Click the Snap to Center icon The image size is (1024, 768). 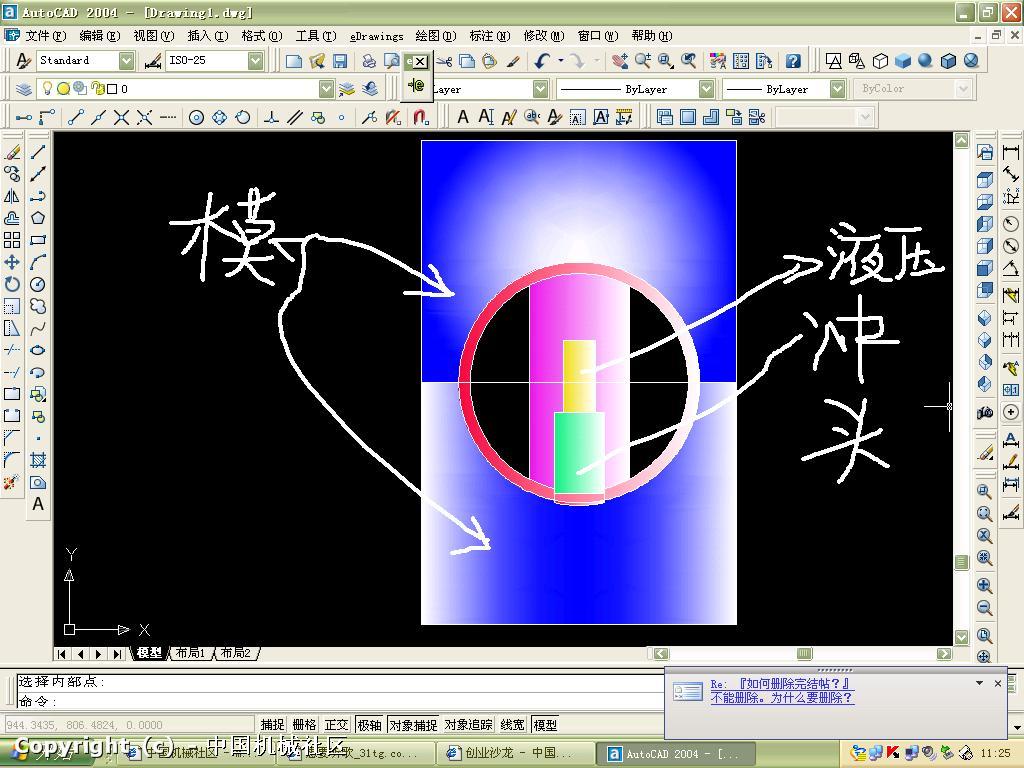coord(196,118)
